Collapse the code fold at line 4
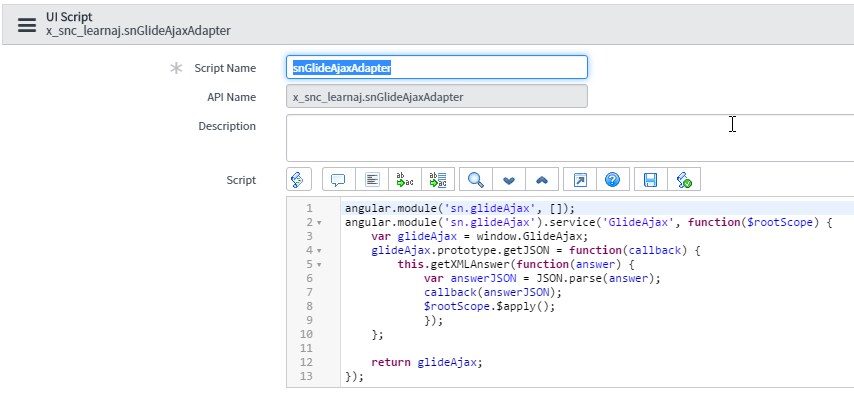This screenshot has width=854, height=394. (319, 251)
